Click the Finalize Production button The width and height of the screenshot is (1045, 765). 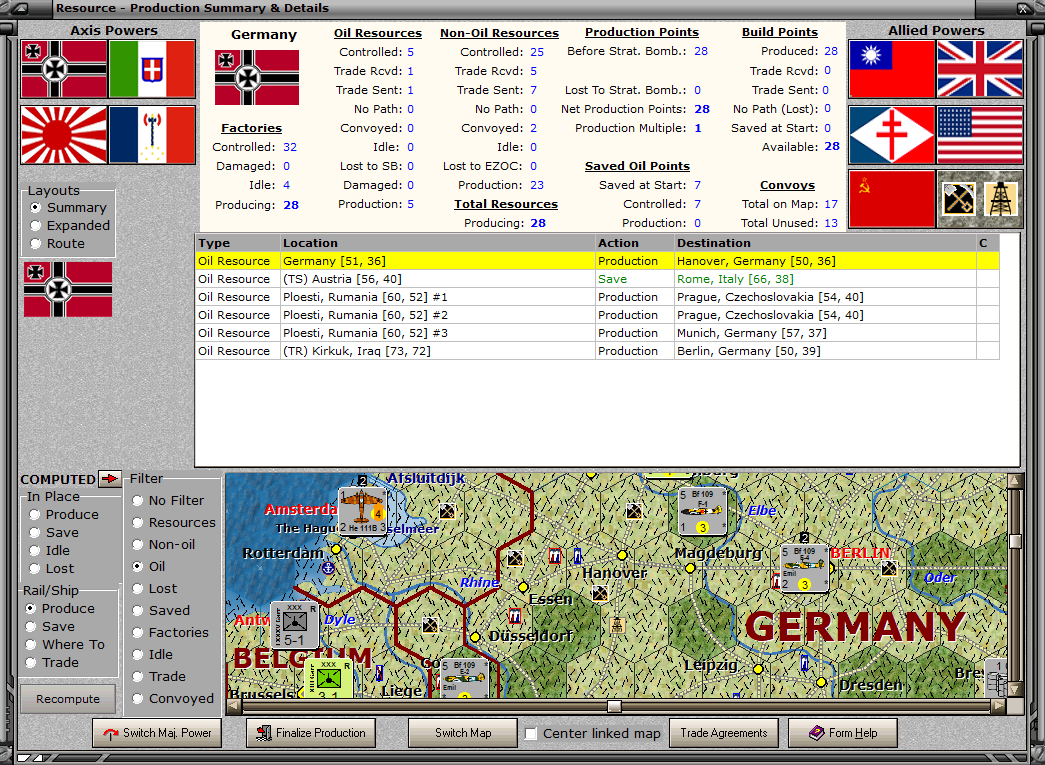click(311, 733)
